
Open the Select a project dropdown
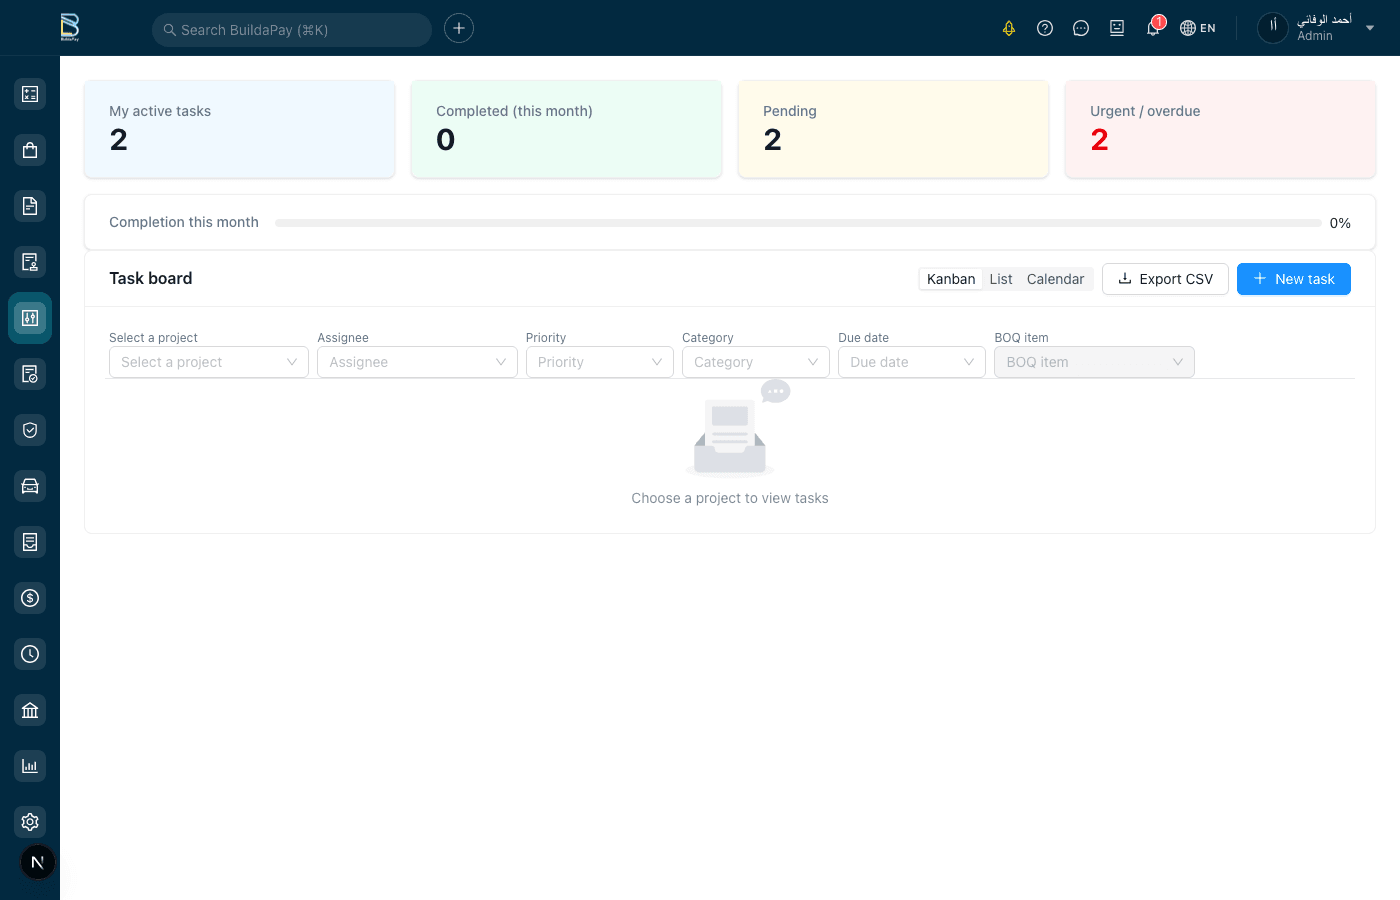point(208,362)
